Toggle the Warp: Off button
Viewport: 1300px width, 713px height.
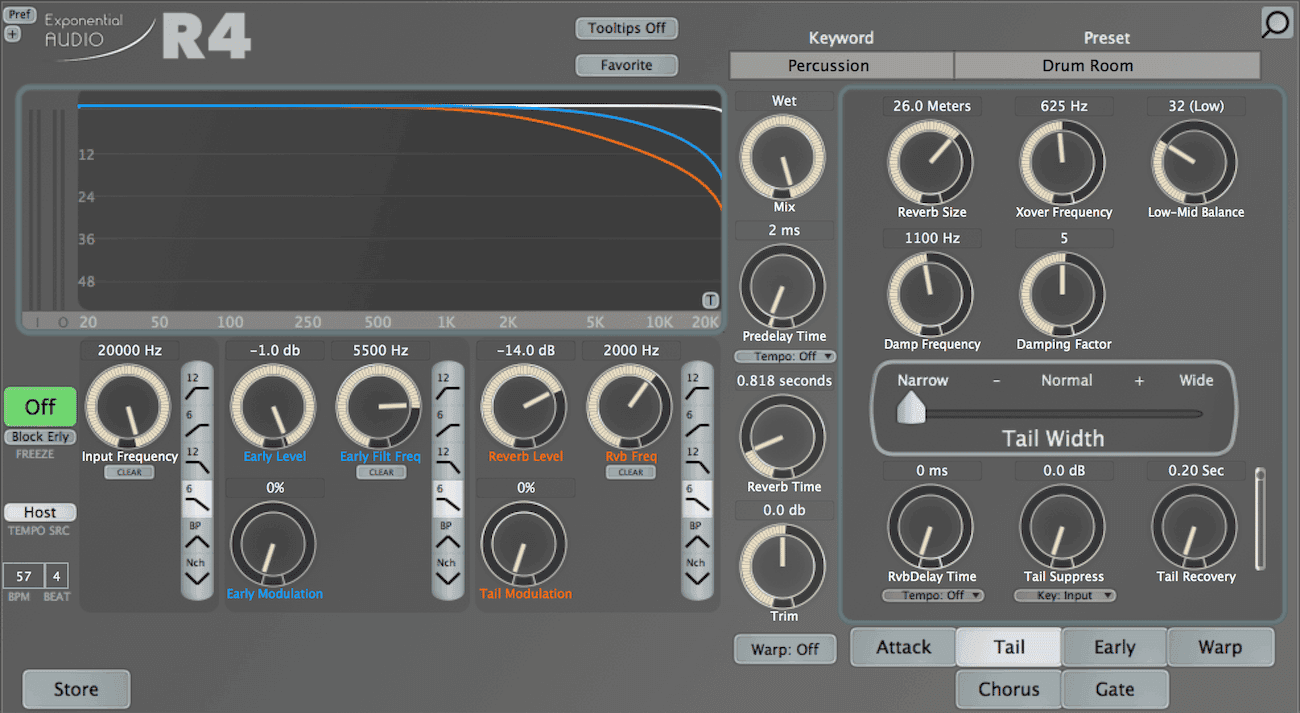pyautogui.click(x=785, y=649)
